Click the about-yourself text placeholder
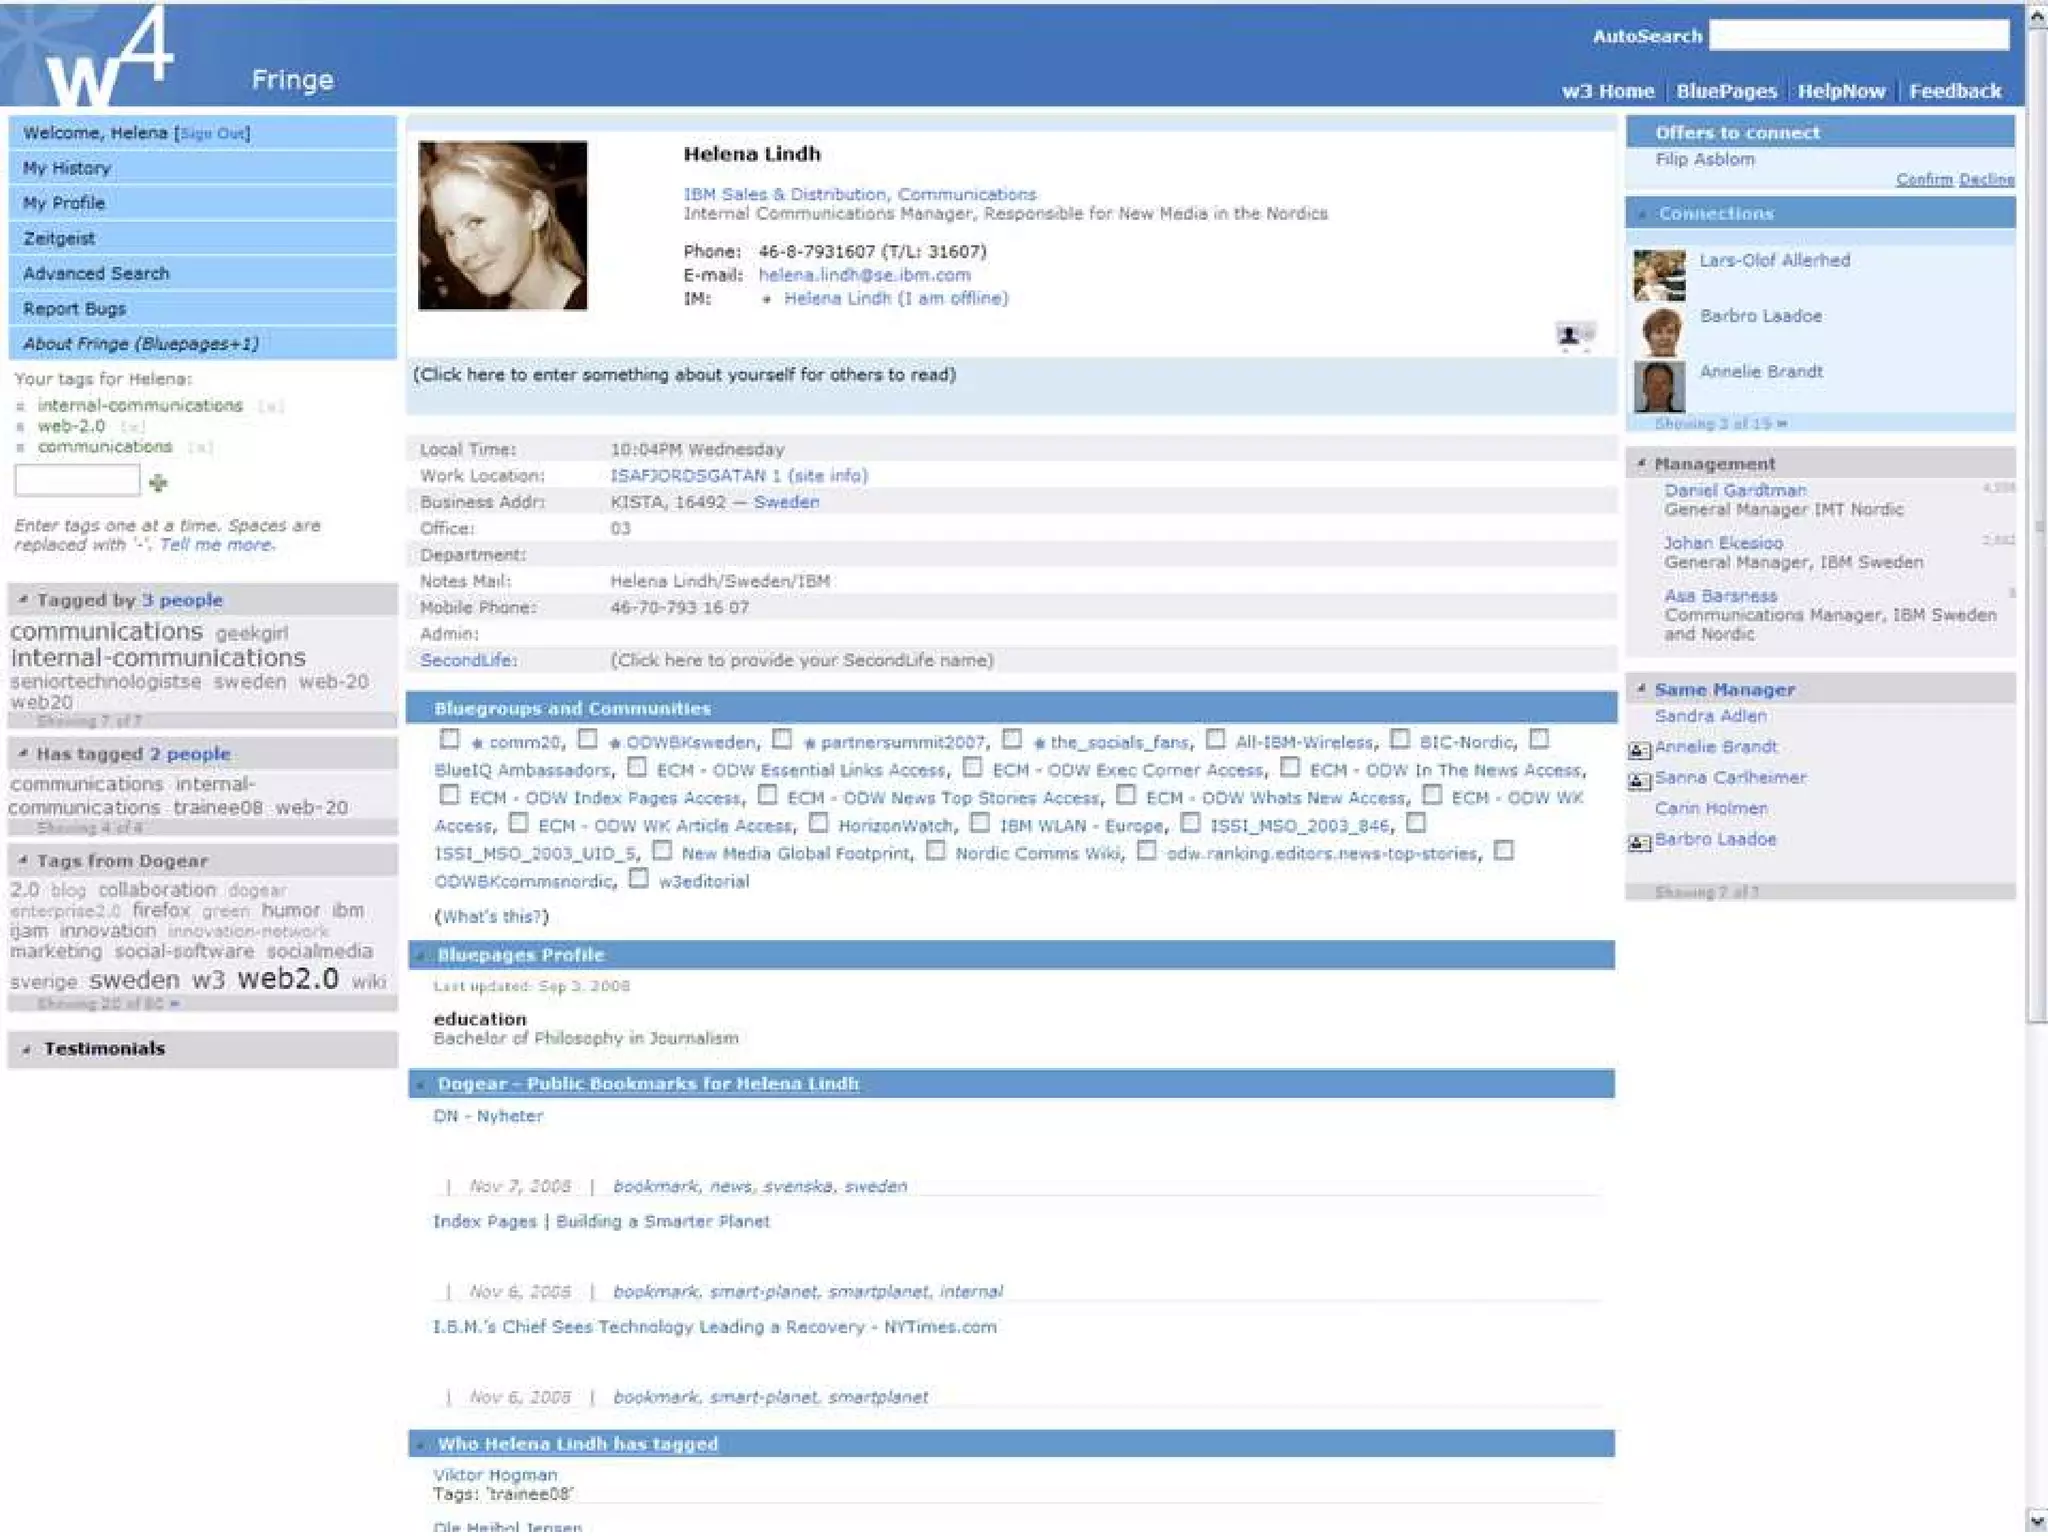The image size is (2048, 1536). click(x=685, y=375)
